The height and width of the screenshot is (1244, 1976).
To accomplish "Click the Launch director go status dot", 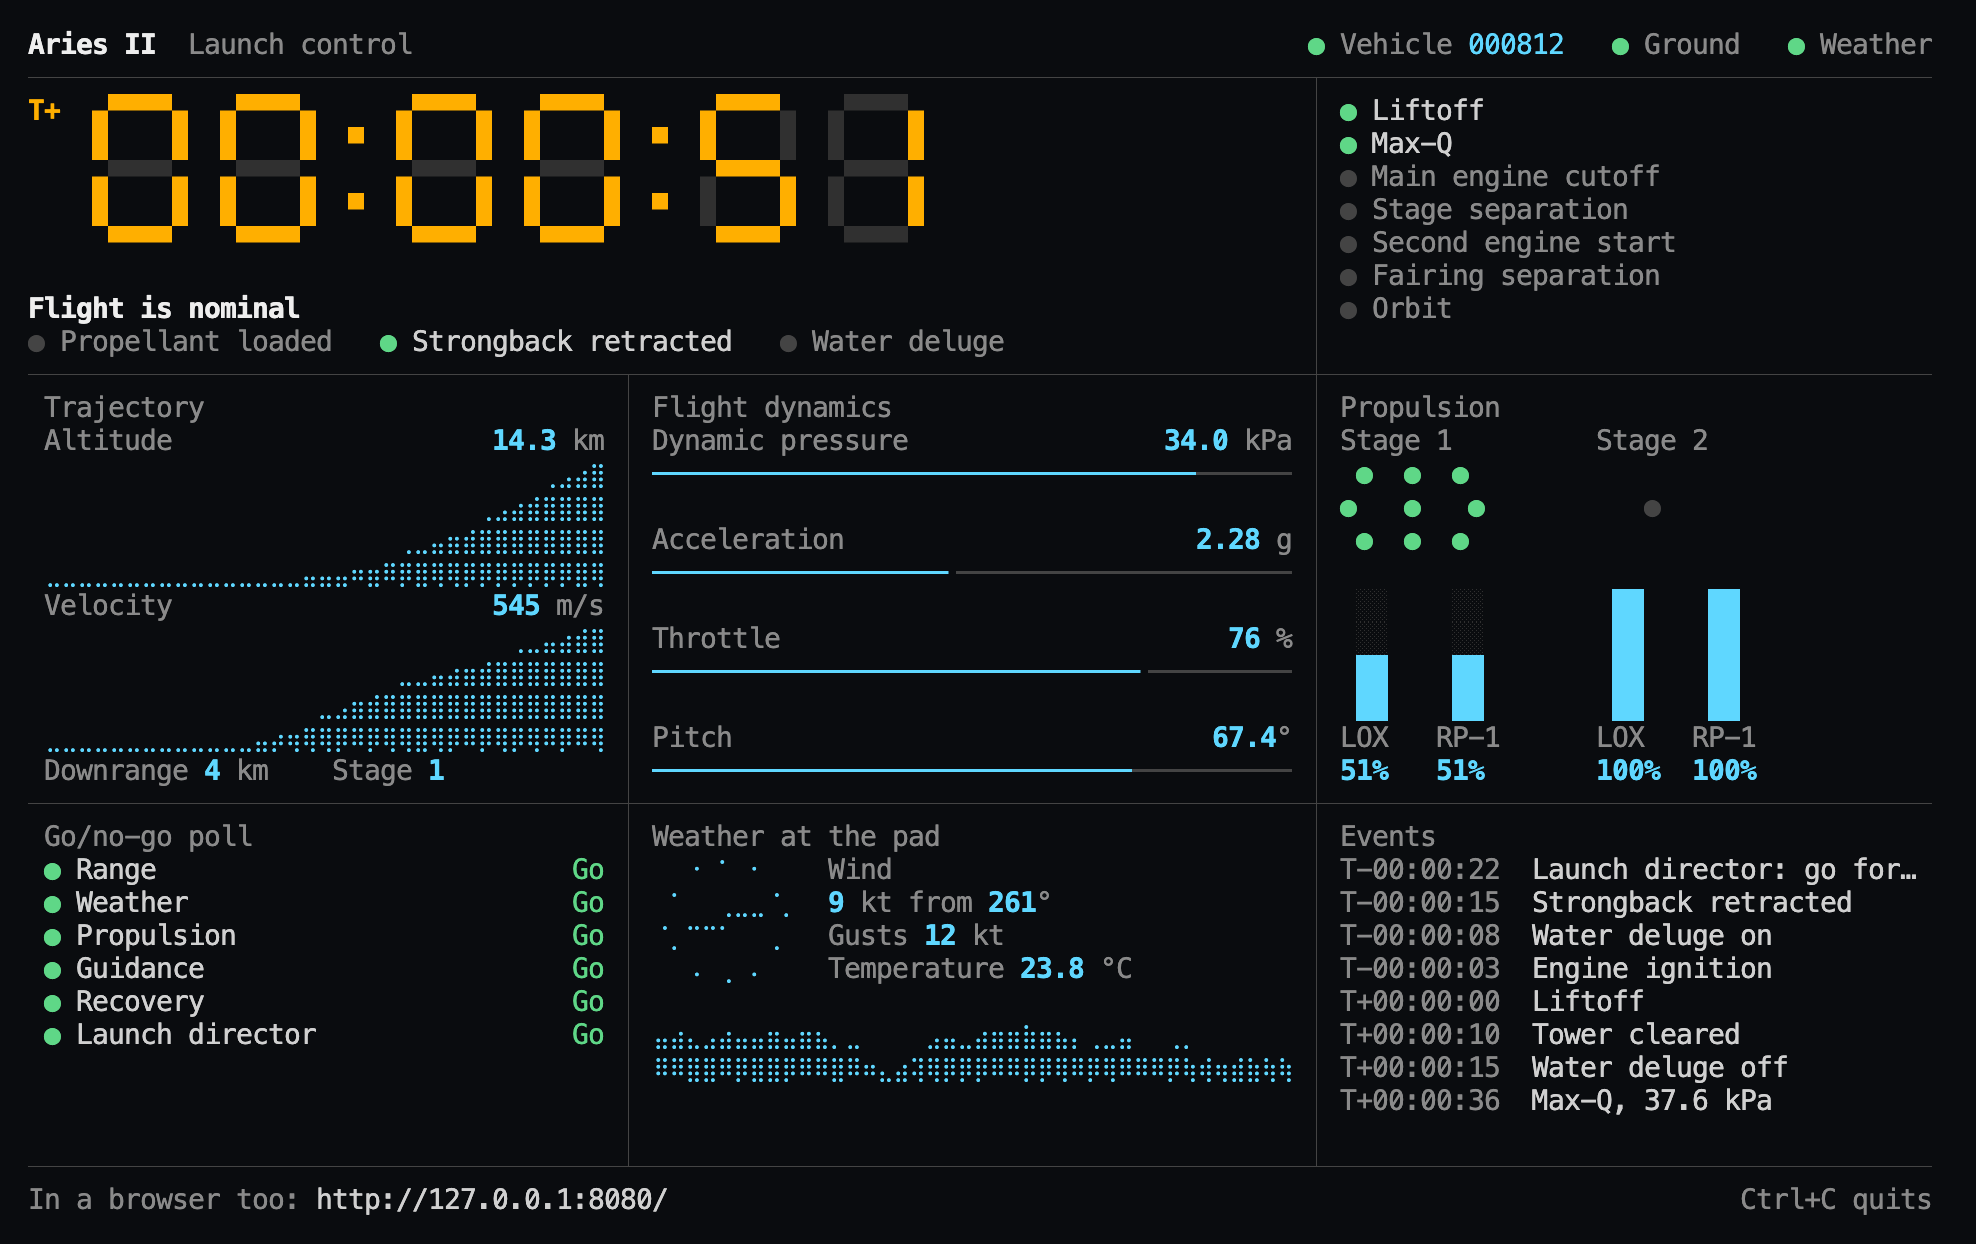I will 52,1036.
